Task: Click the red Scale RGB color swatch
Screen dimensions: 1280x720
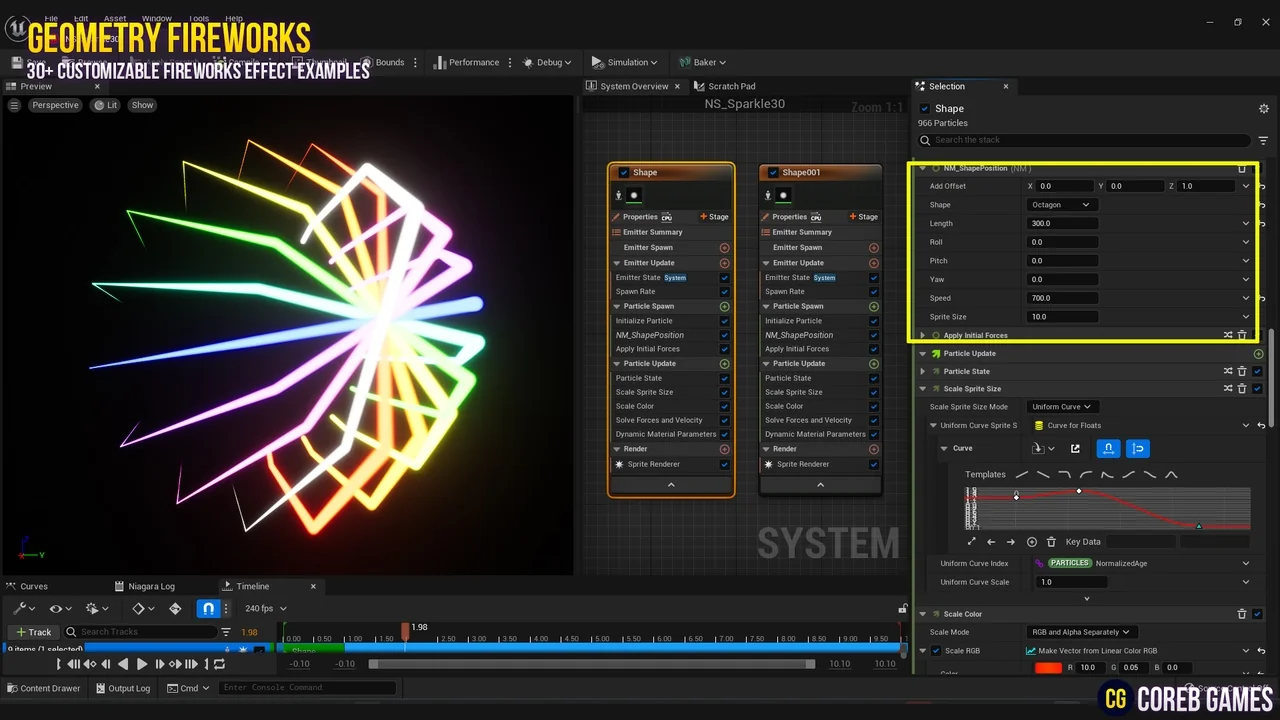Action: click(1048, 667)
